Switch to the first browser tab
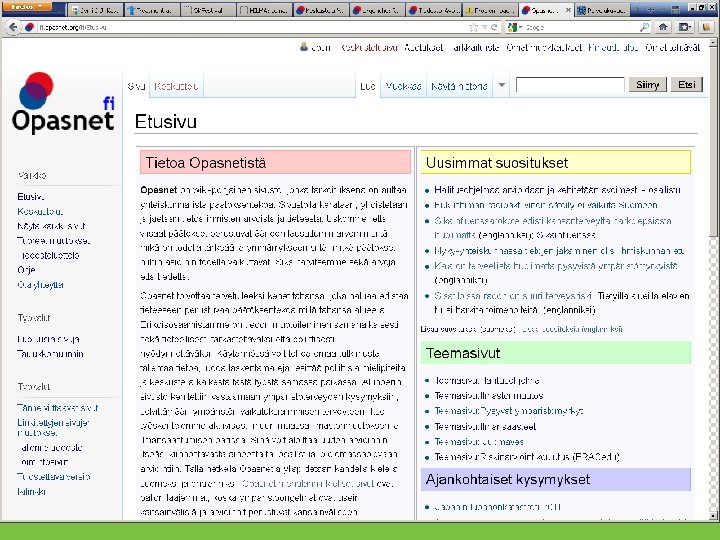 (x=95, y=10)
